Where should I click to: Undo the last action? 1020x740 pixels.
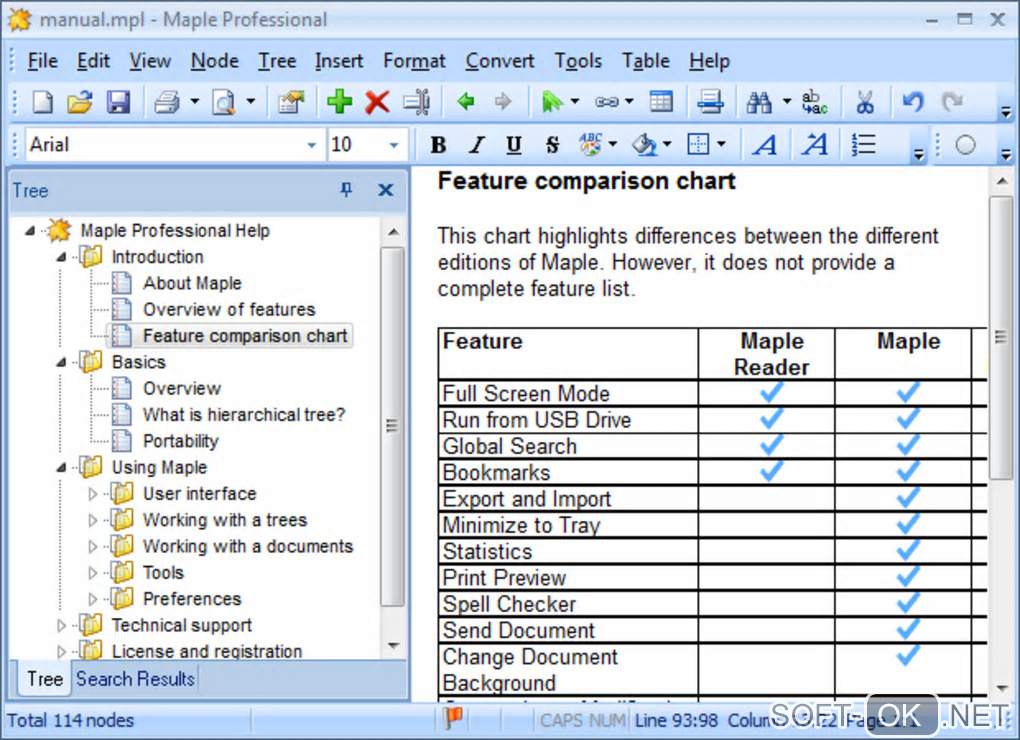(913, 101)
